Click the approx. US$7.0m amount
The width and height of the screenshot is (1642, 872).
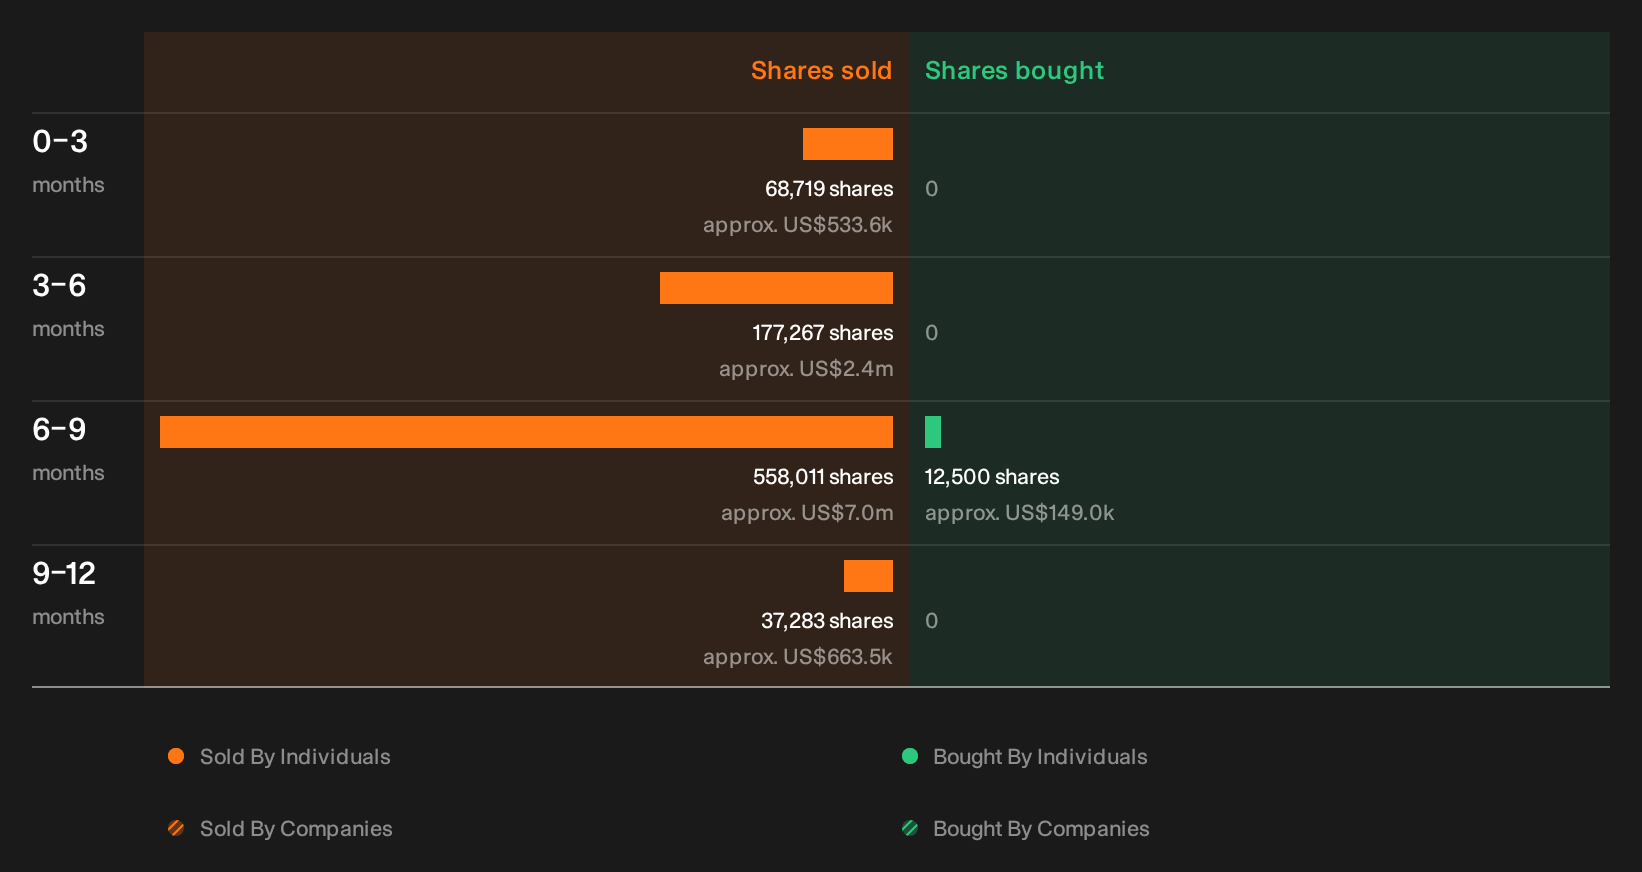pyautogui.click(x=807, y=513)
